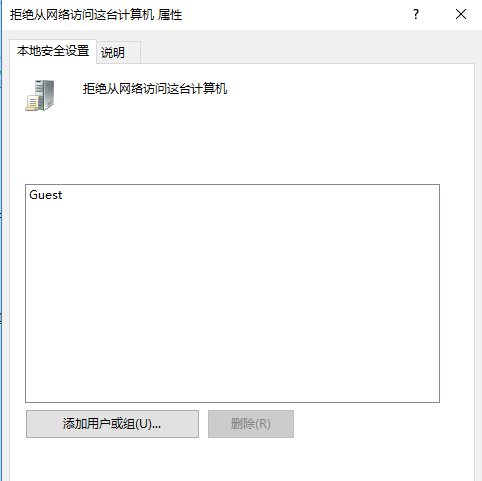This screenshot has height=481, width=482.
Task: Add a user or group to the policy
Action: click(112, 424)
